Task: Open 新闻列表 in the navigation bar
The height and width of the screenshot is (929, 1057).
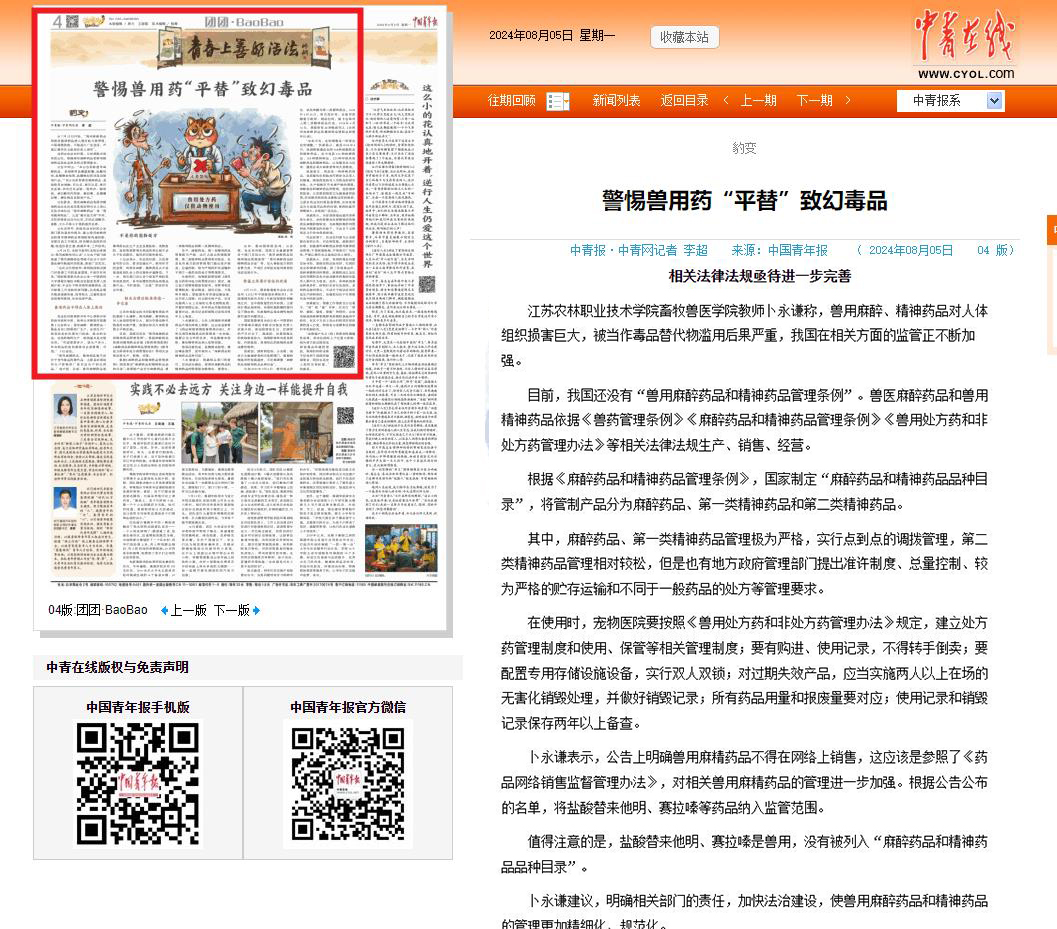Action: tap(616, 100)
